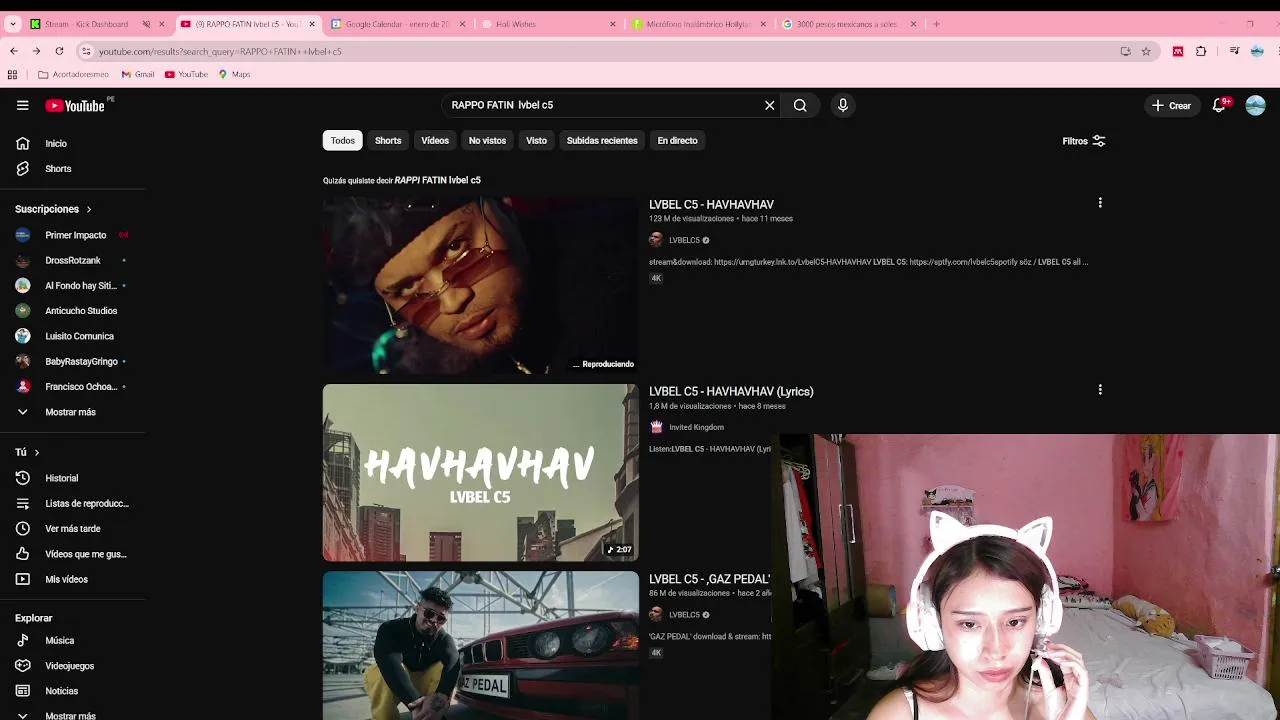Open the Chrome apps grid in bookmarks bar
Image resolution: width=1280 pixels, height=720 pixels.
(x=12, y=74)
